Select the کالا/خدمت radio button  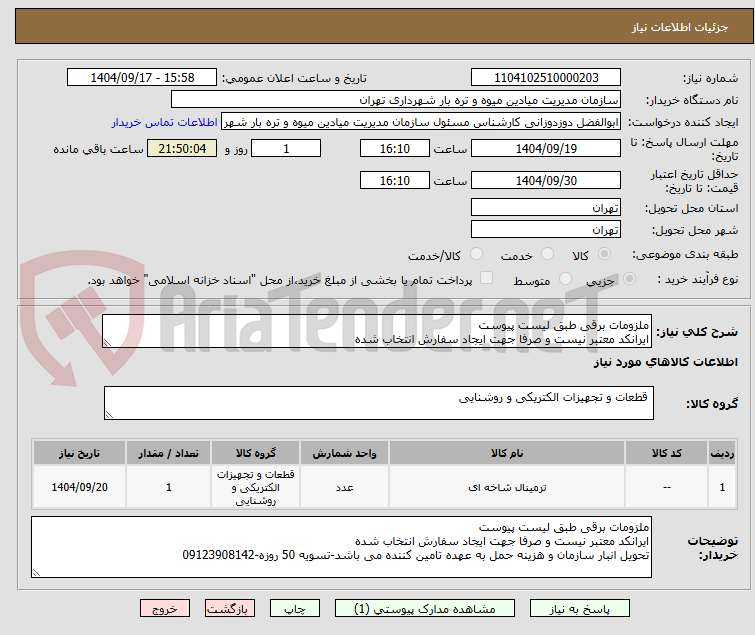(476, 254)
